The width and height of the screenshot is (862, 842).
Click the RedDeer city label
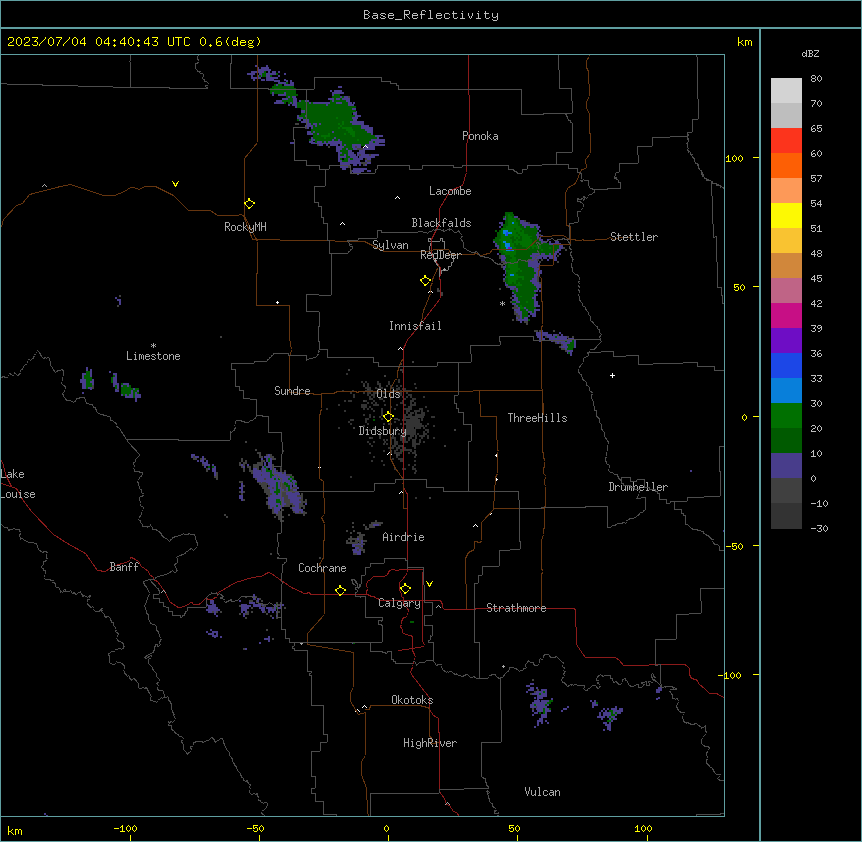coord(440,255)
